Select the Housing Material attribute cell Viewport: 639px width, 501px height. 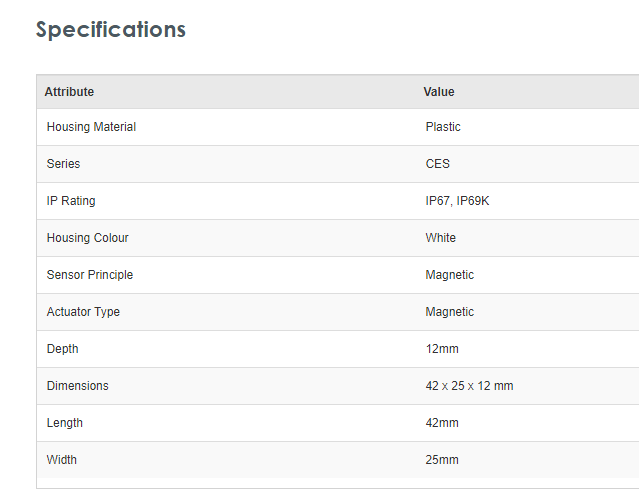pos(91,127)
